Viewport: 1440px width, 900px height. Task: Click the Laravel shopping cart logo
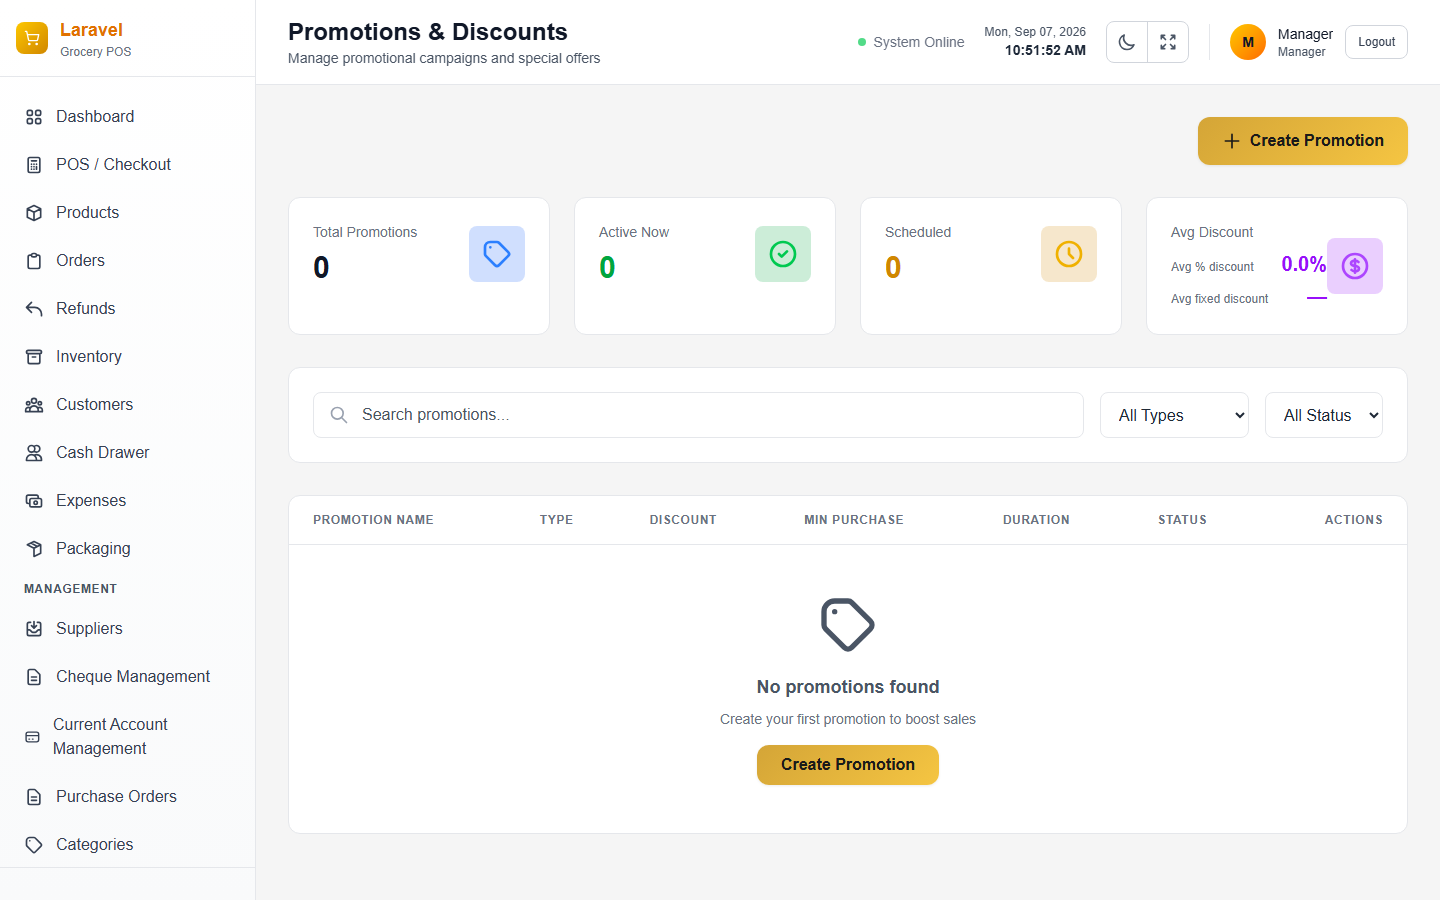click(32, 38)
